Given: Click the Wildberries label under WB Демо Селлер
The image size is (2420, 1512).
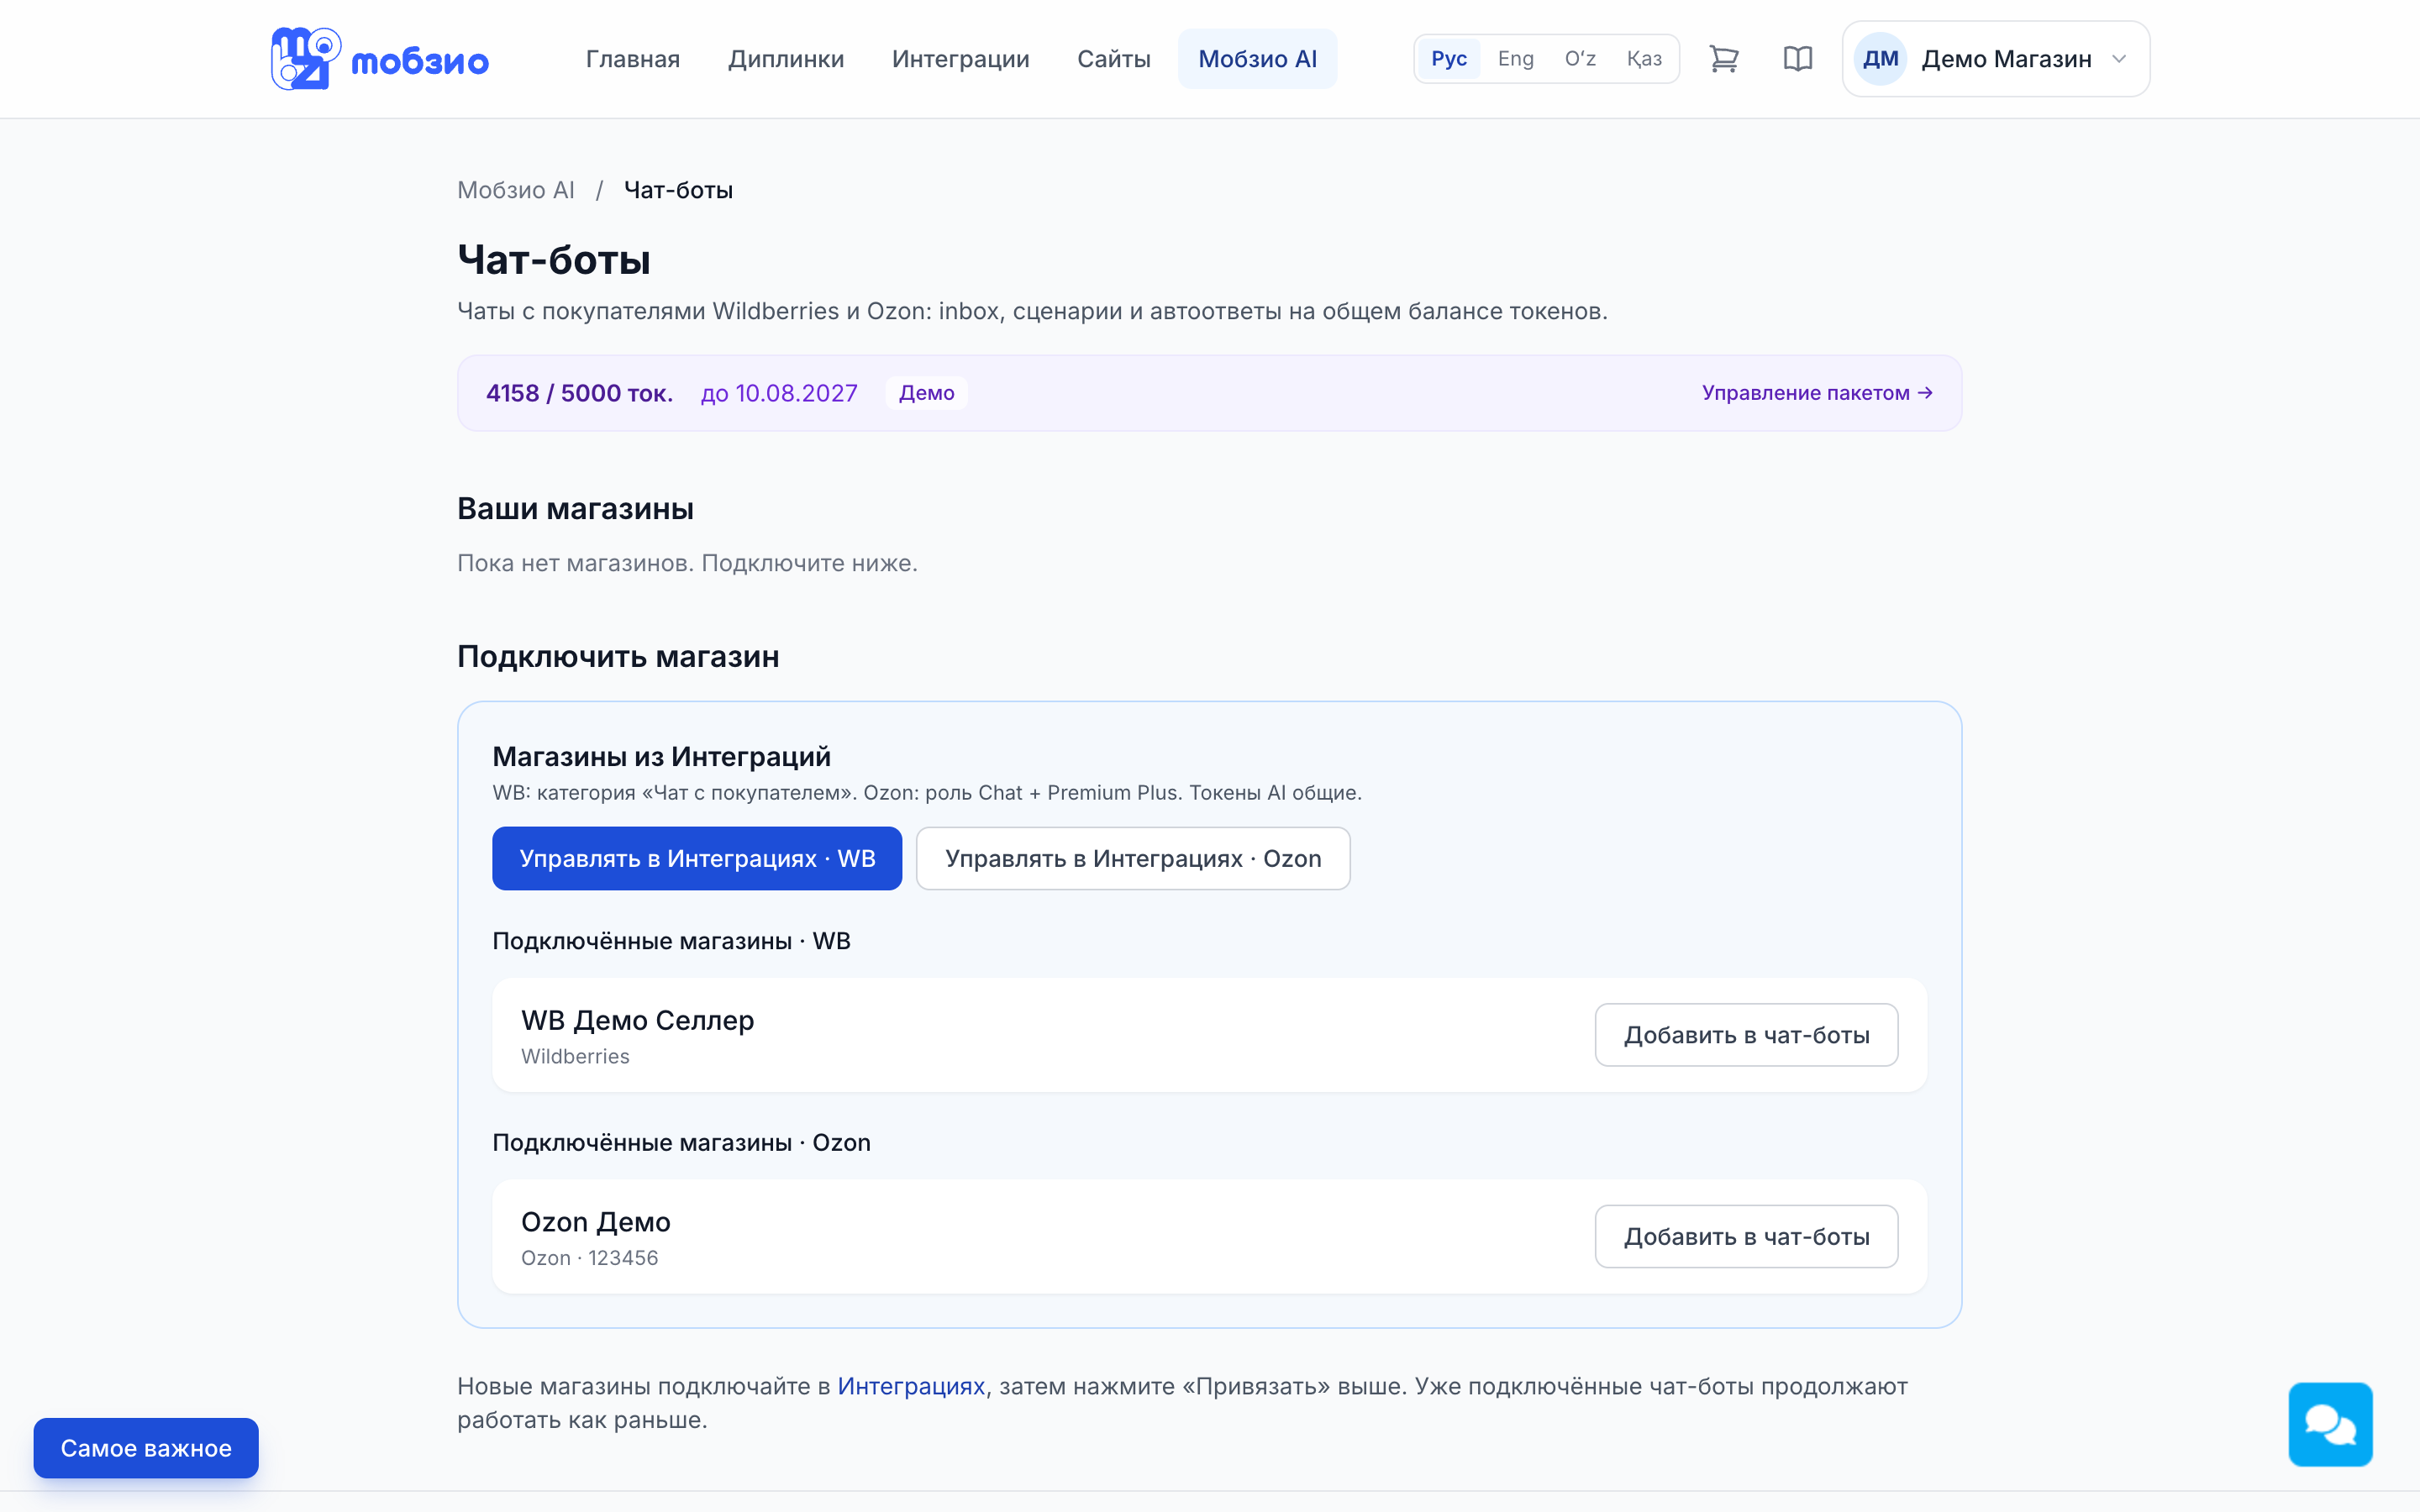Looking at the screenshot, I should tap(575, 1056).
